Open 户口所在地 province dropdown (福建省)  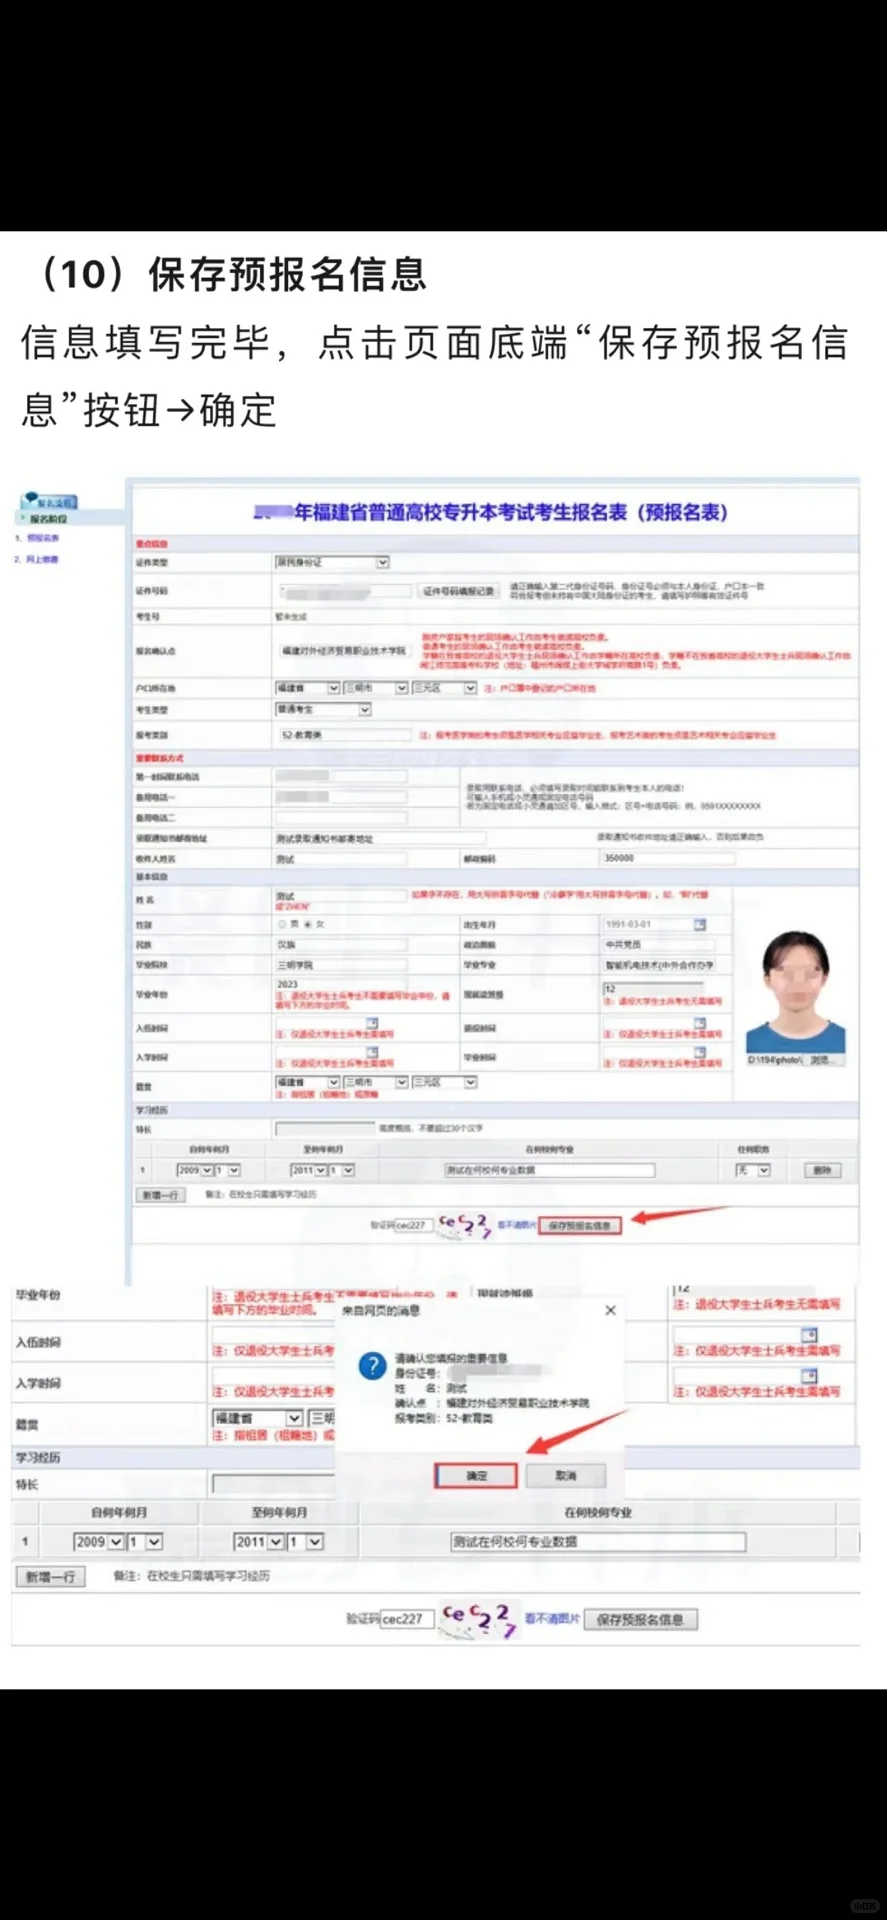[307, 688]
